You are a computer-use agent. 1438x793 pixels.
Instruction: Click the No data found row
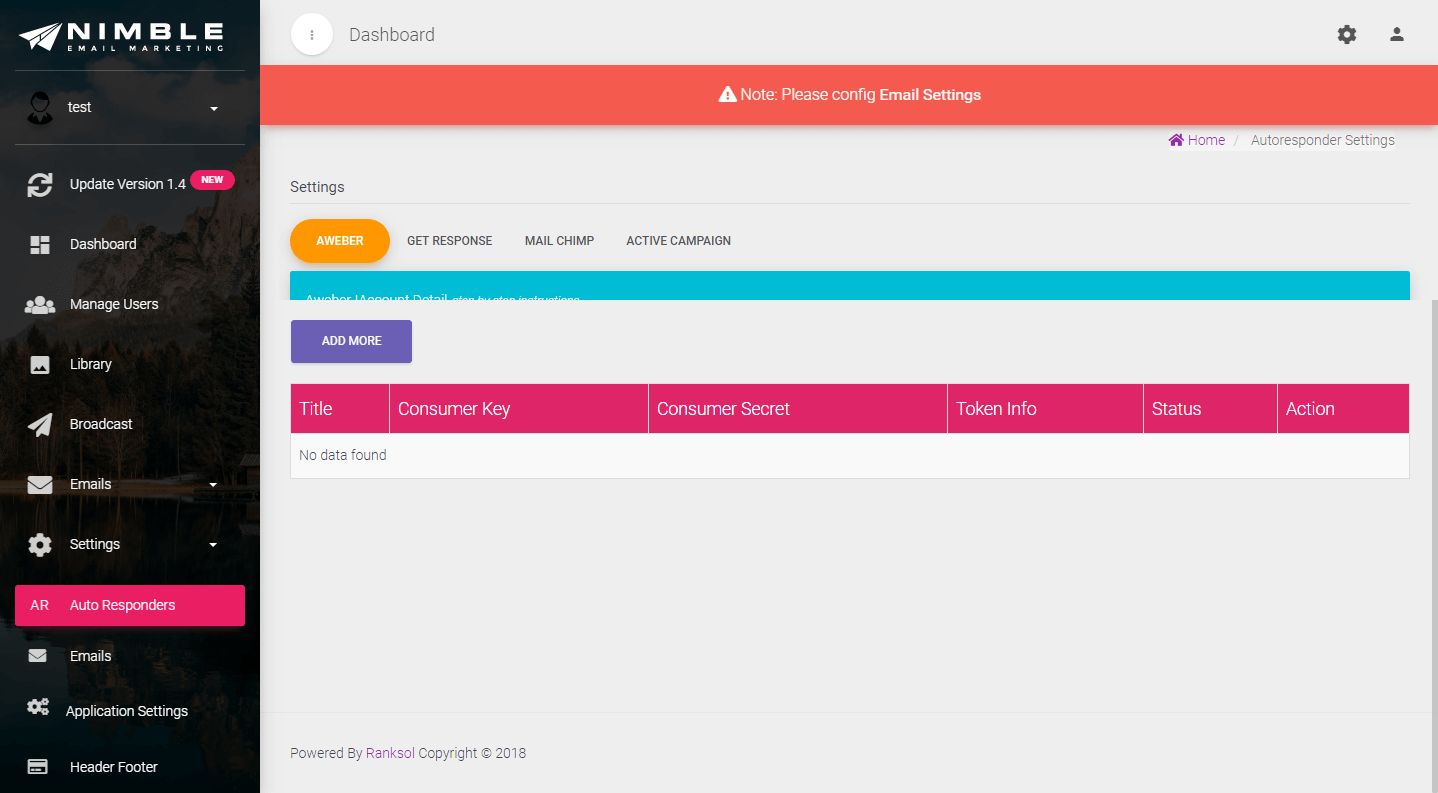(850, 456)
